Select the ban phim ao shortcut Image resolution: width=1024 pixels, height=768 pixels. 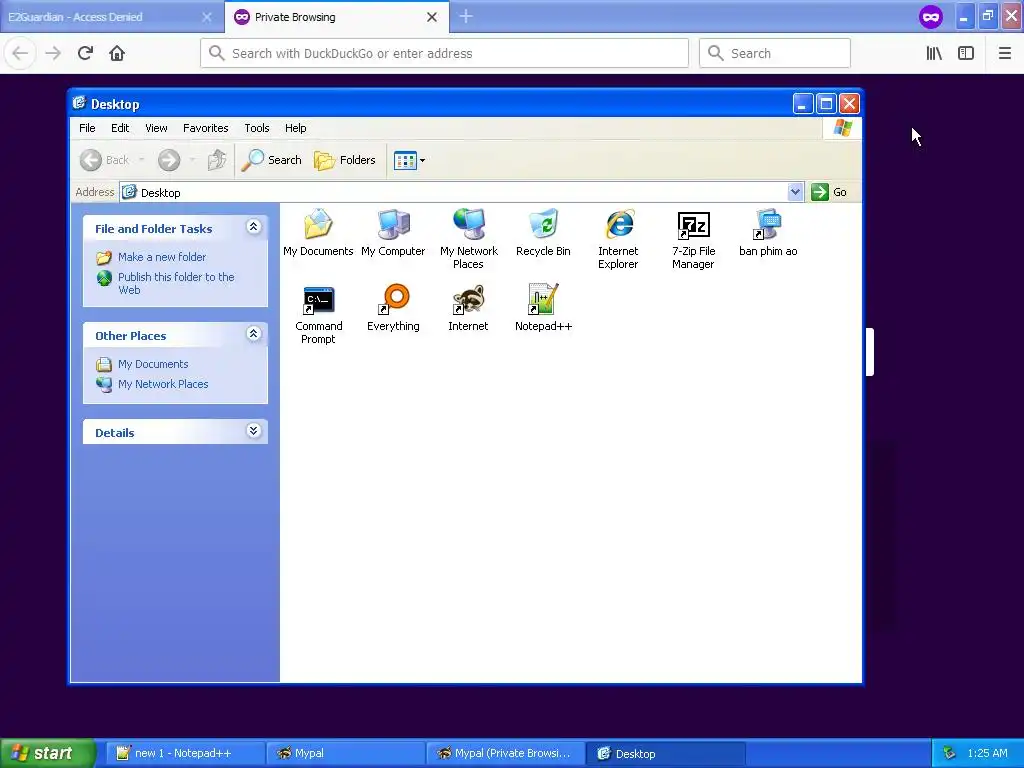(x=768, y=232)
